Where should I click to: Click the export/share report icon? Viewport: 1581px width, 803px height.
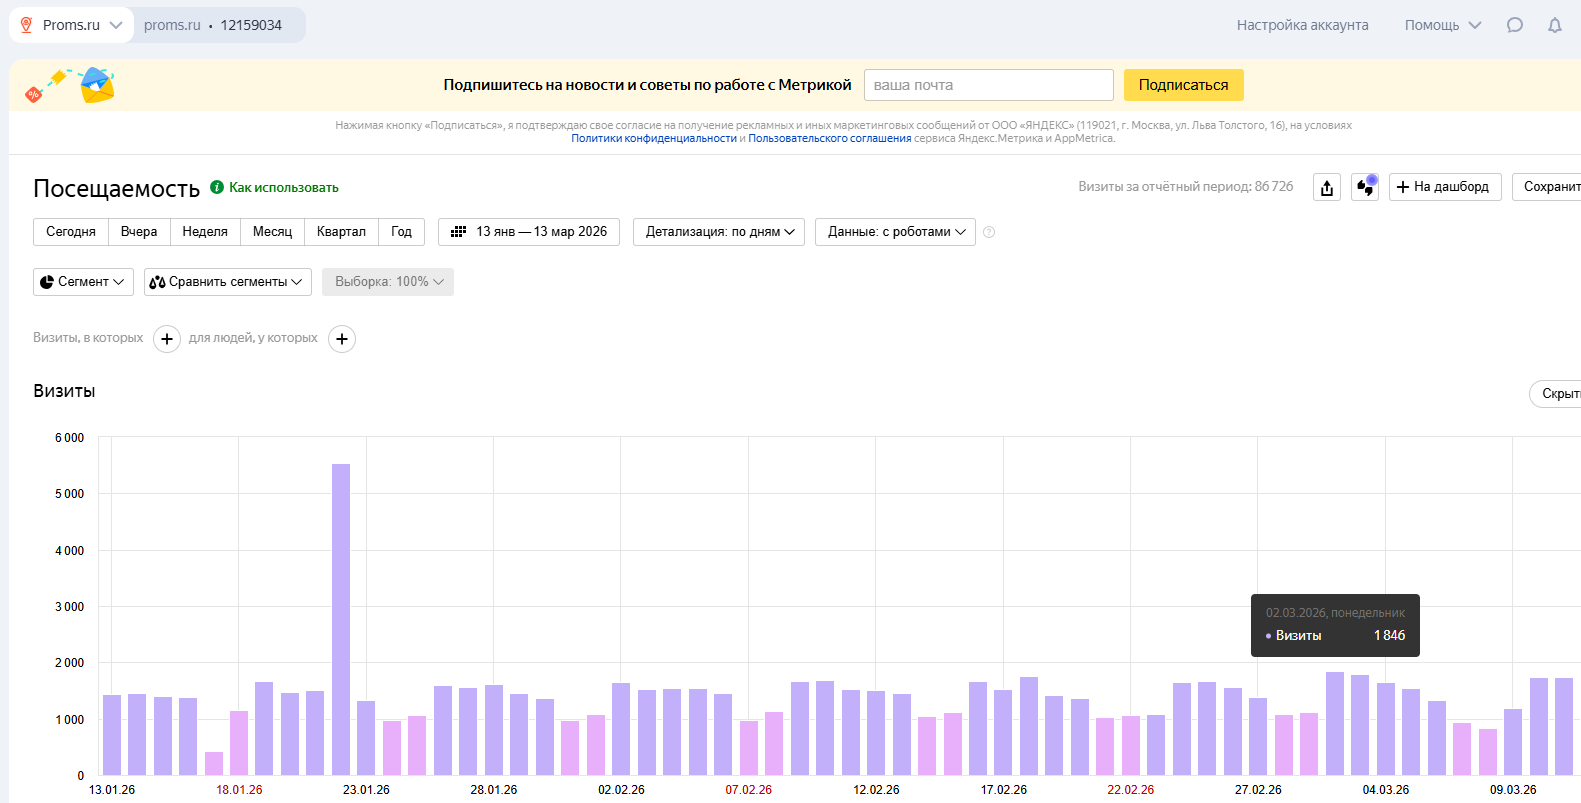pos(1327,187)
